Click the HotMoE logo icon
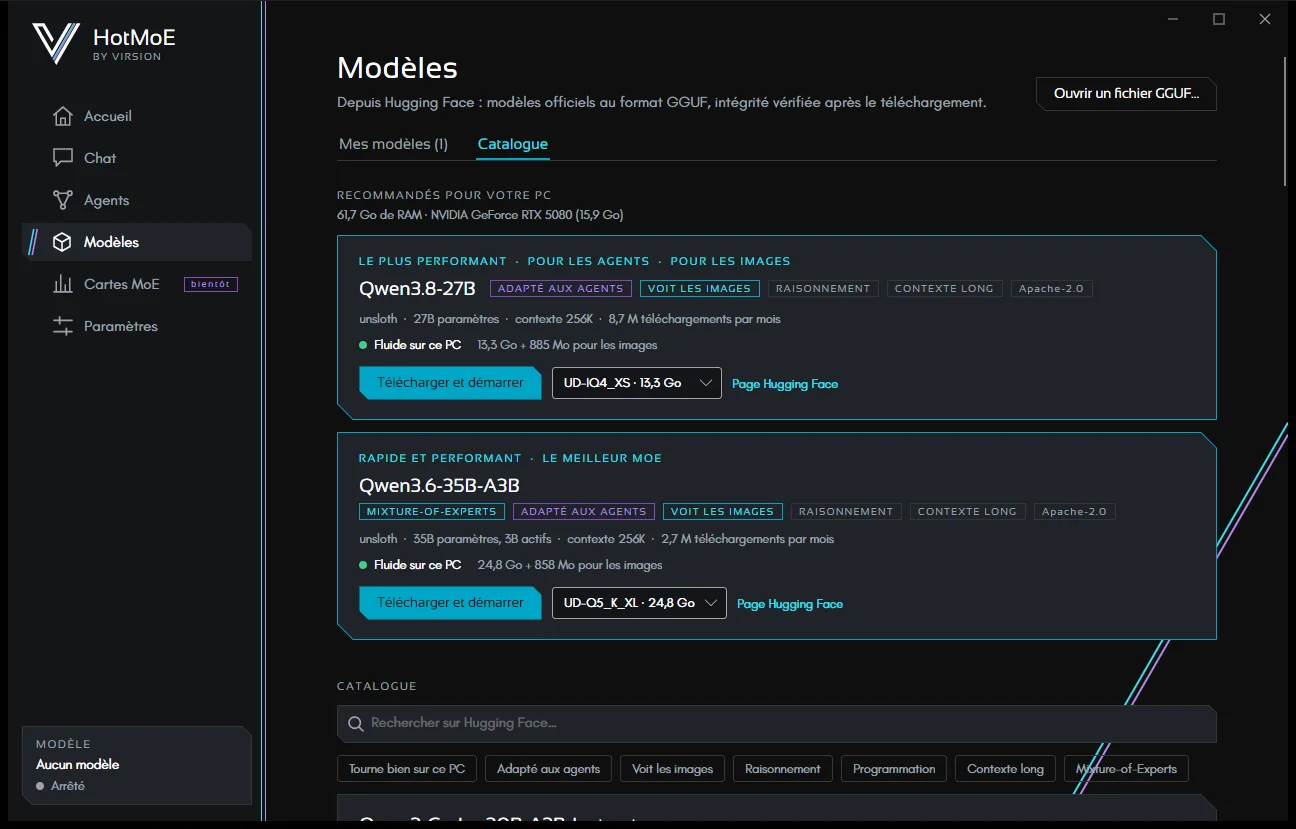 [55, 44]
